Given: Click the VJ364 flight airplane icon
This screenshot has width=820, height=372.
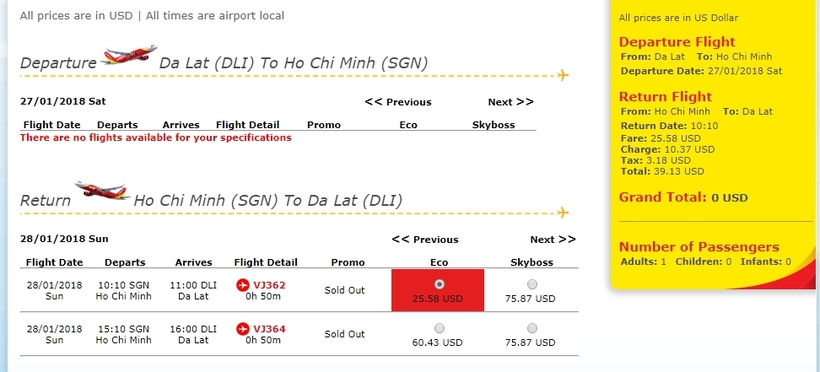Looking at the screenshot, I should pyautogui.click(x=243, y=329).
